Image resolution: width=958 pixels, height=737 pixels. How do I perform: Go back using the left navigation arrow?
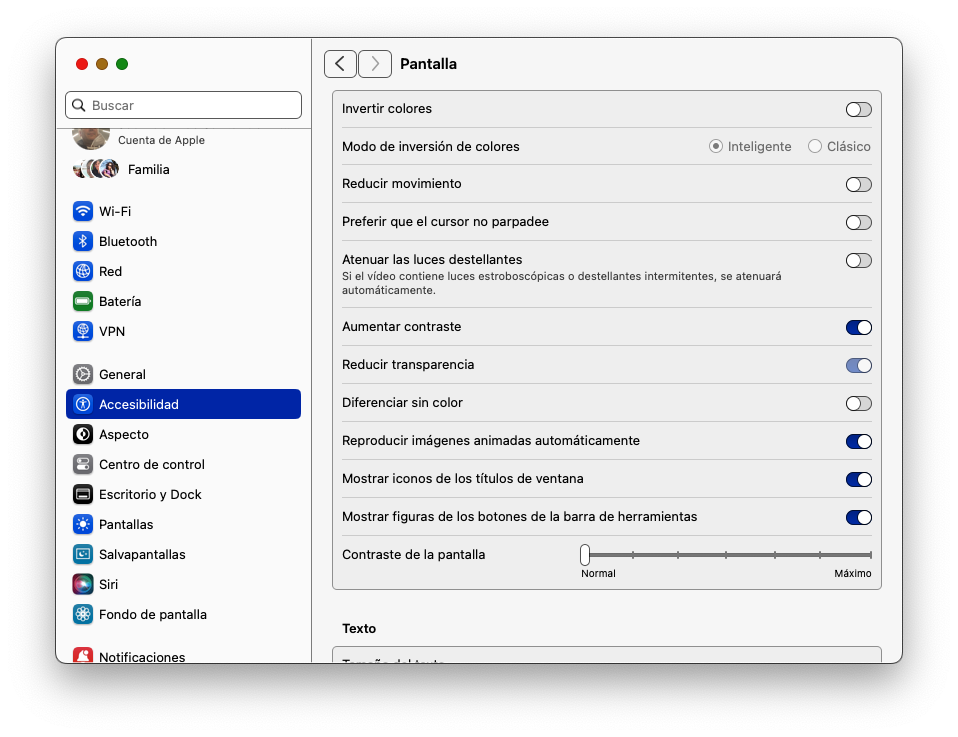pos(340,63)
